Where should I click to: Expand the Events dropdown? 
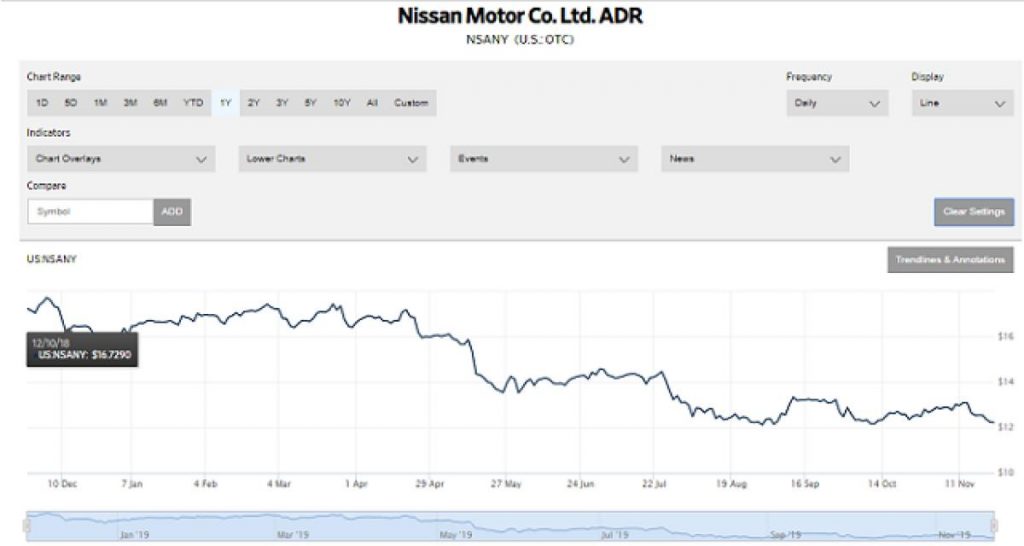(544, 159)
